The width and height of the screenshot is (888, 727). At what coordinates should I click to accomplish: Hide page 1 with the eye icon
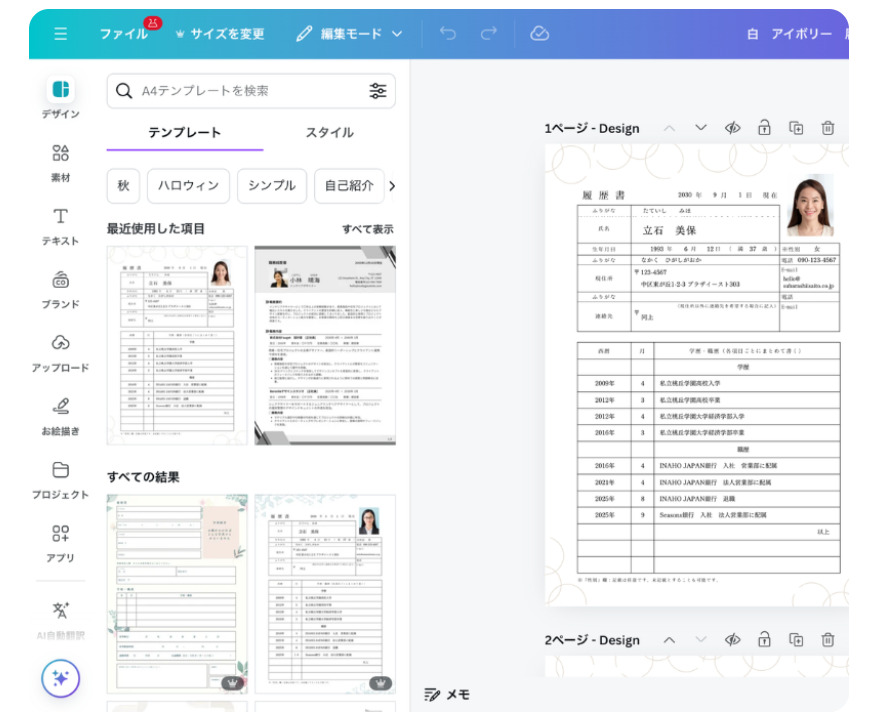[x=732, y=128]
